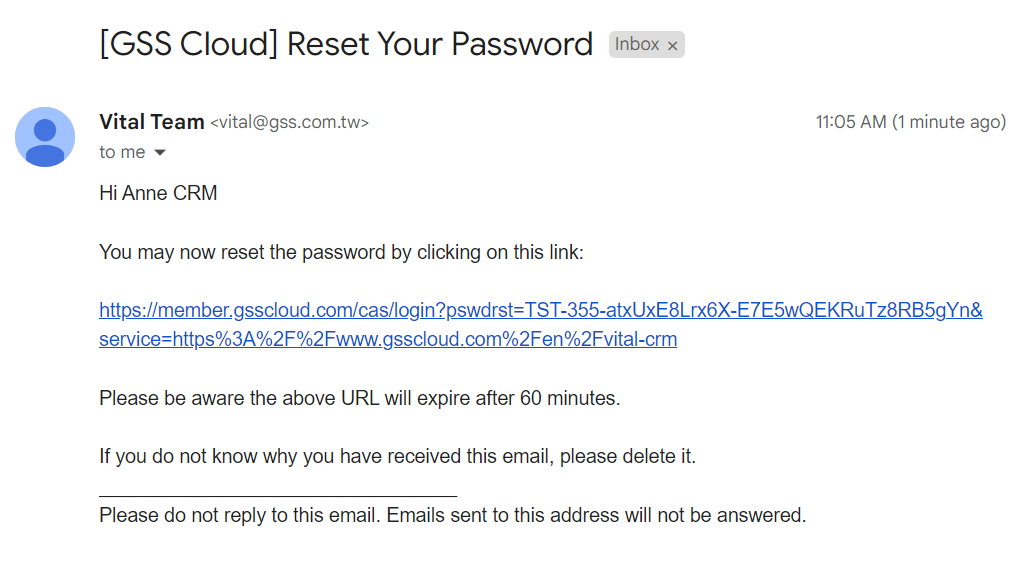The width and height of the screenshot is (1029, 576).
Task: Open the member.gsscloud.com password reset link
Action: [540, 310]
